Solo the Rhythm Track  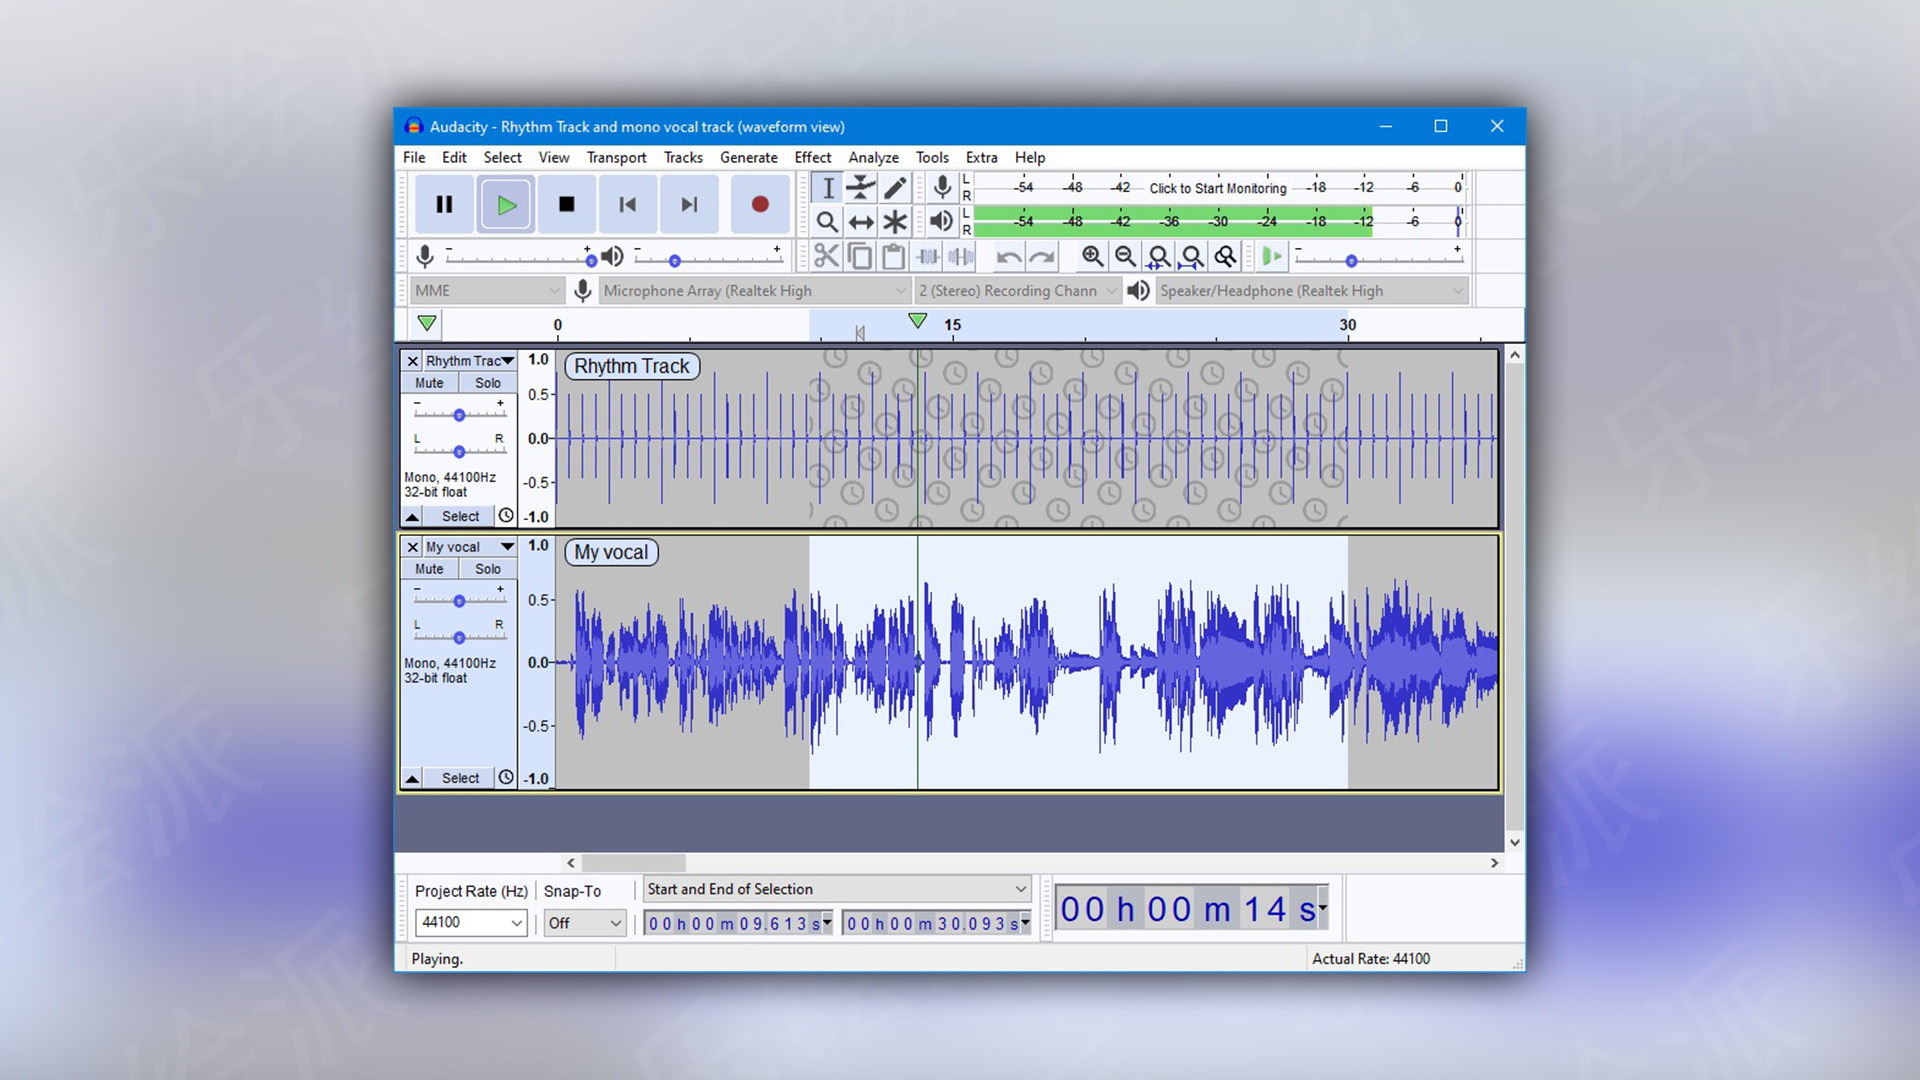pos(488,383)
